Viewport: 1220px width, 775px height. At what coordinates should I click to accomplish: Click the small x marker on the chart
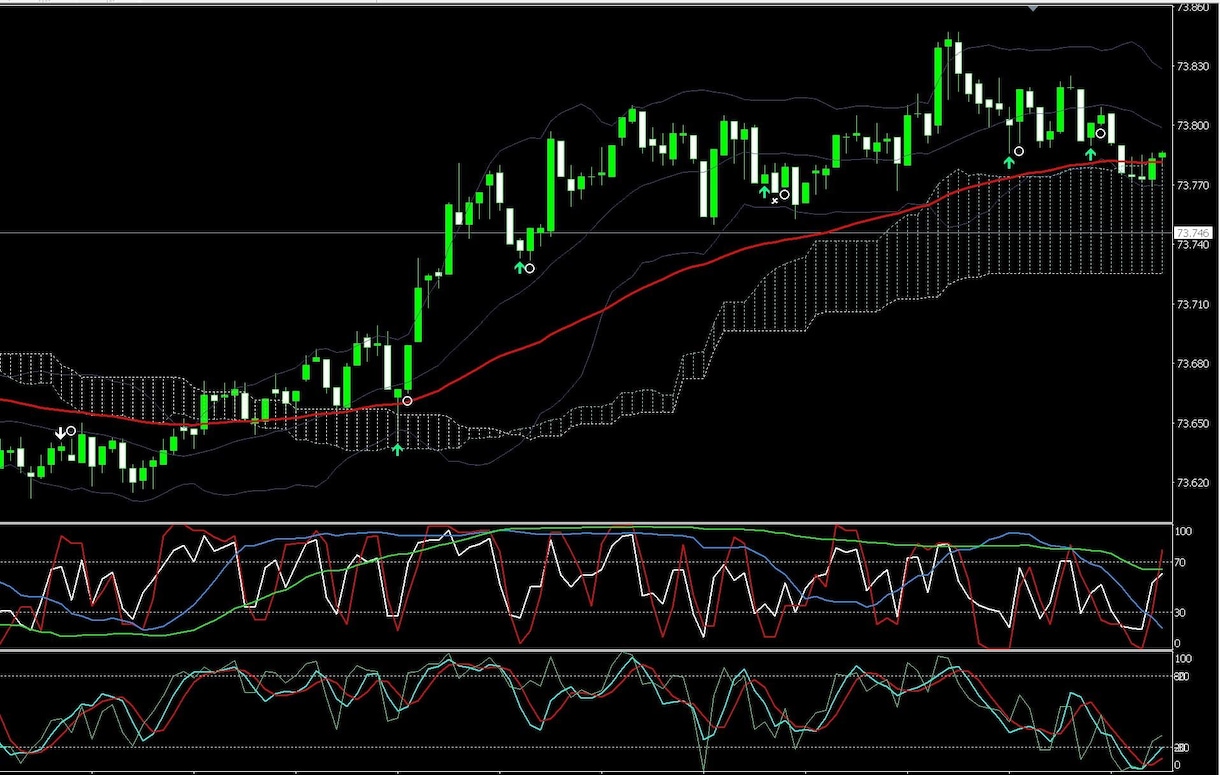(x=774, y=200)
